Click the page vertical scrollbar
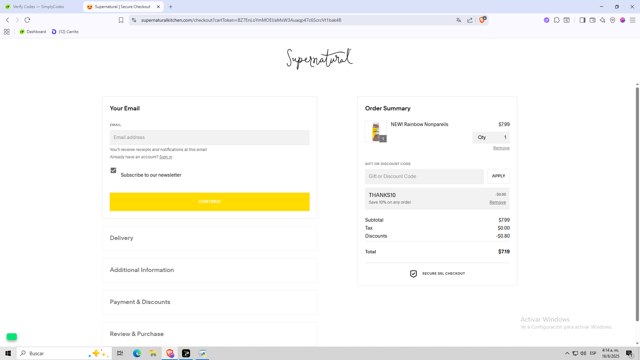Screen dimensions: 640x360 click(637, 204)
